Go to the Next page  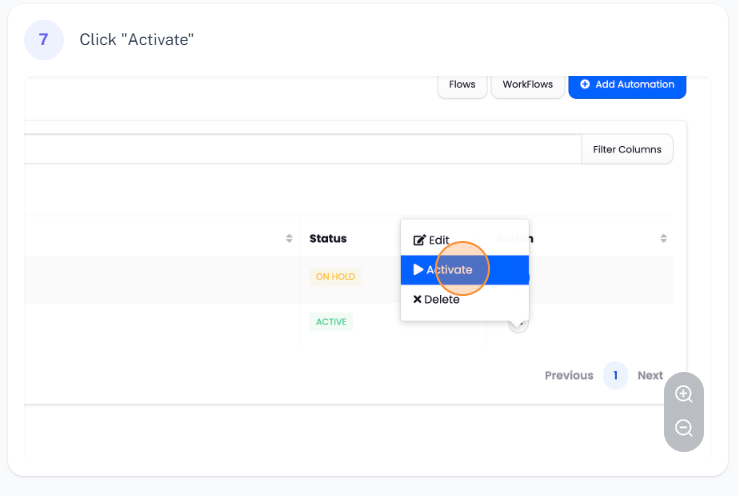pos(650,376)
